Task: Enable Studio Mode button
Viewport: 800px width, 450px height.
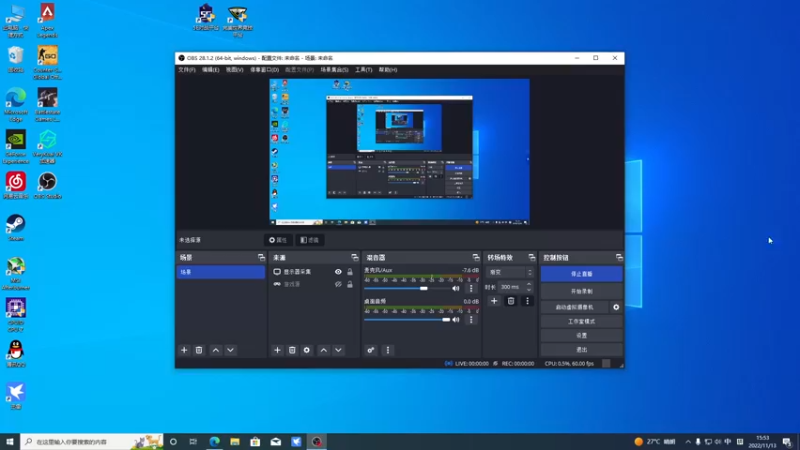Action: (582, 321)
